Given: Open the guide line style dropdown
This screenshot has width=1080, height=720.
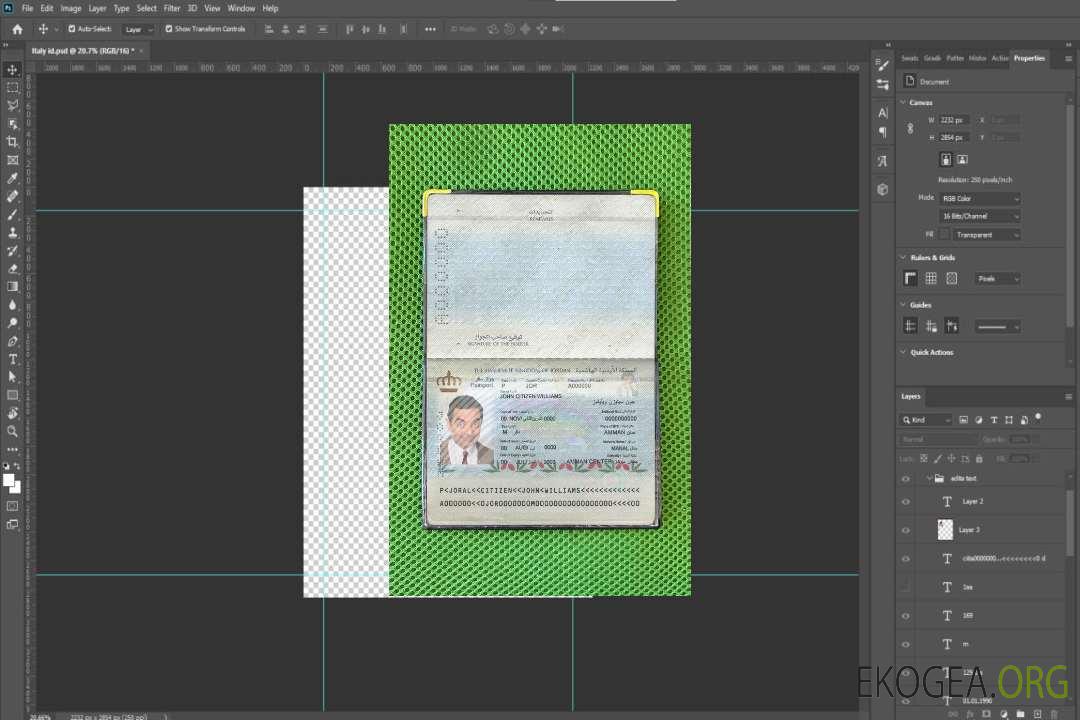Looking at the screenshot, I should (998, 327).
